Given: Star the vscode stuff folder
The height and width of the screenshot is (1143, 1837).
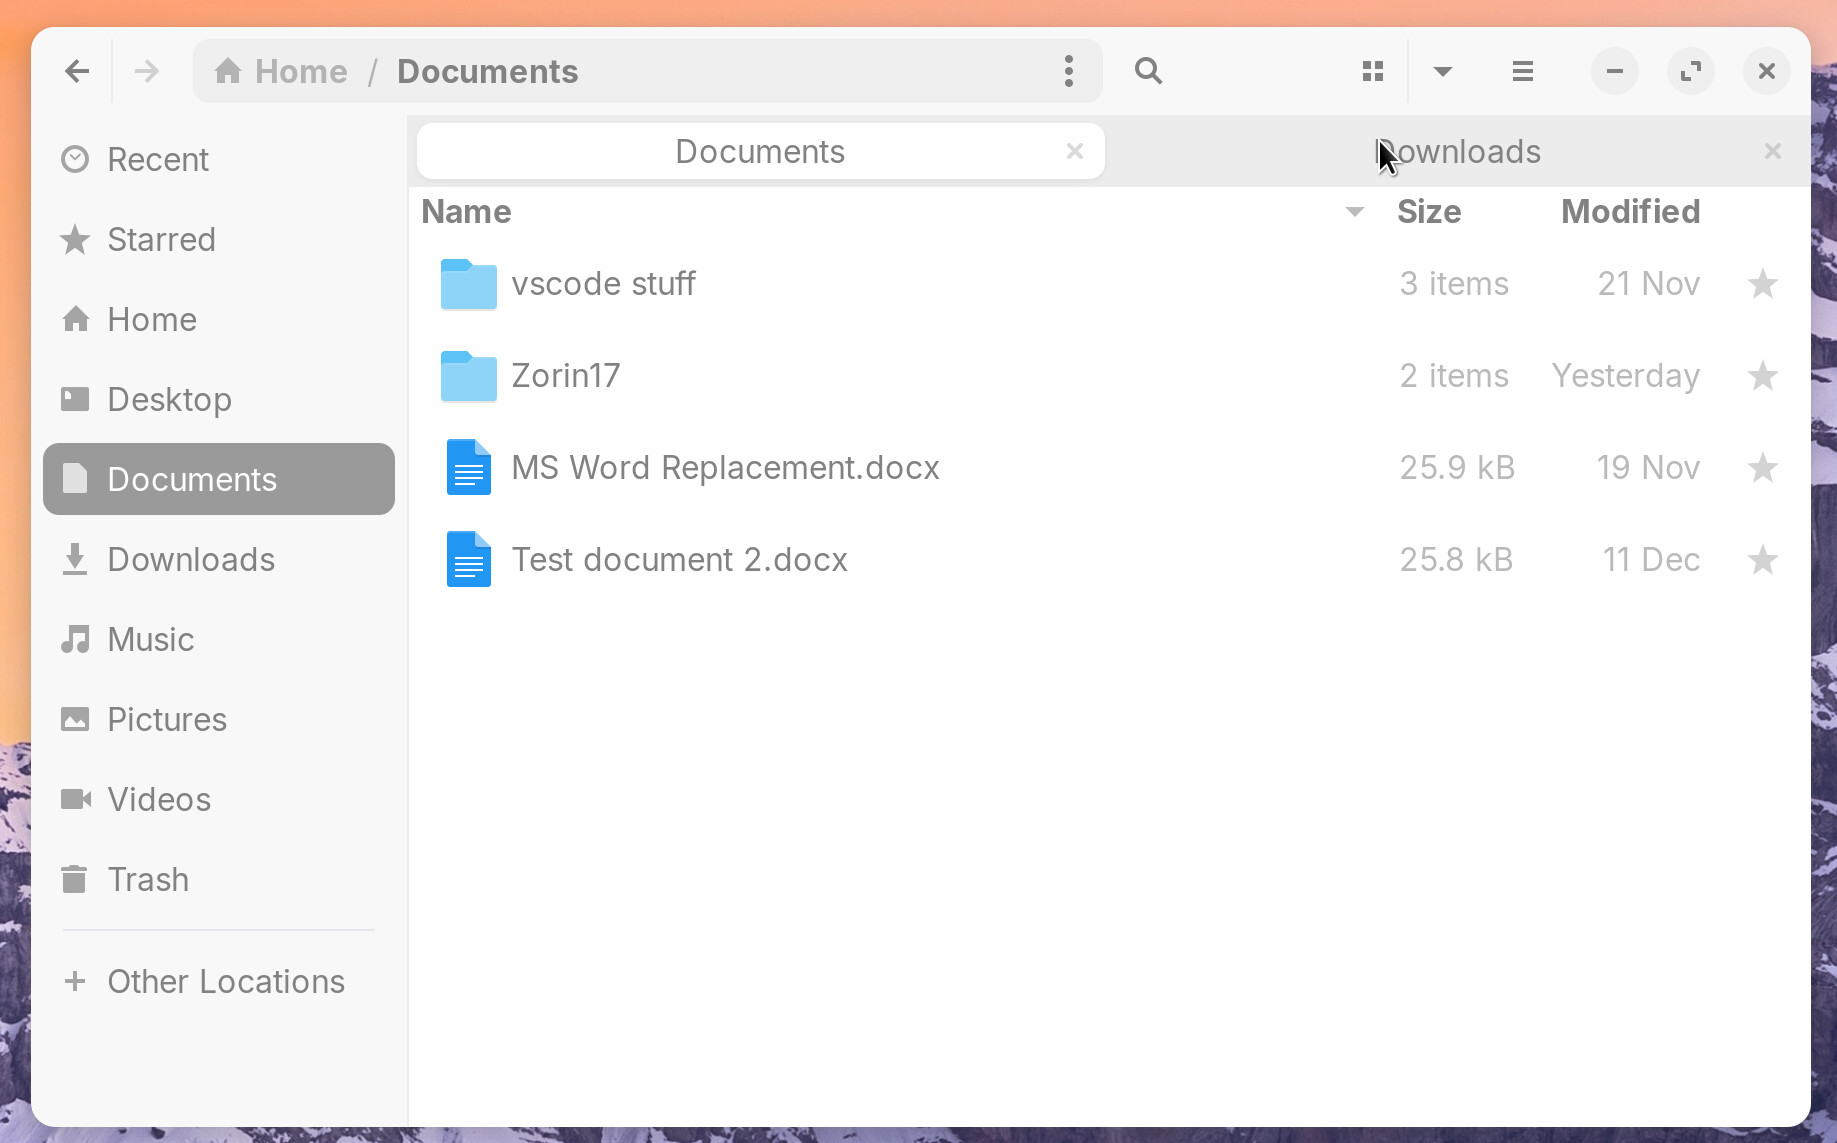Looking at the screenshot, I should (1762, 284).
